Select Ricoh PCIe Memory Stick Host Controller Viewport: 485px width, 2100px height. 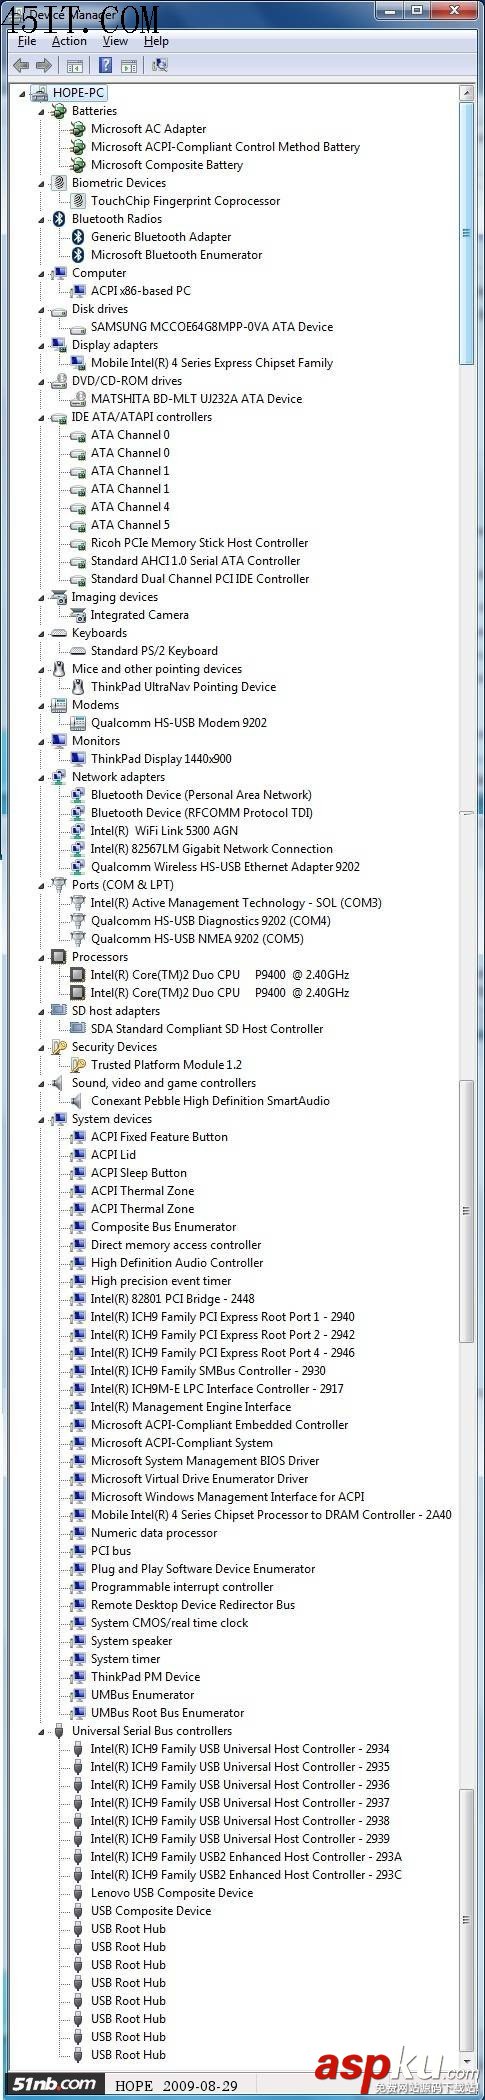click(200, 543)
